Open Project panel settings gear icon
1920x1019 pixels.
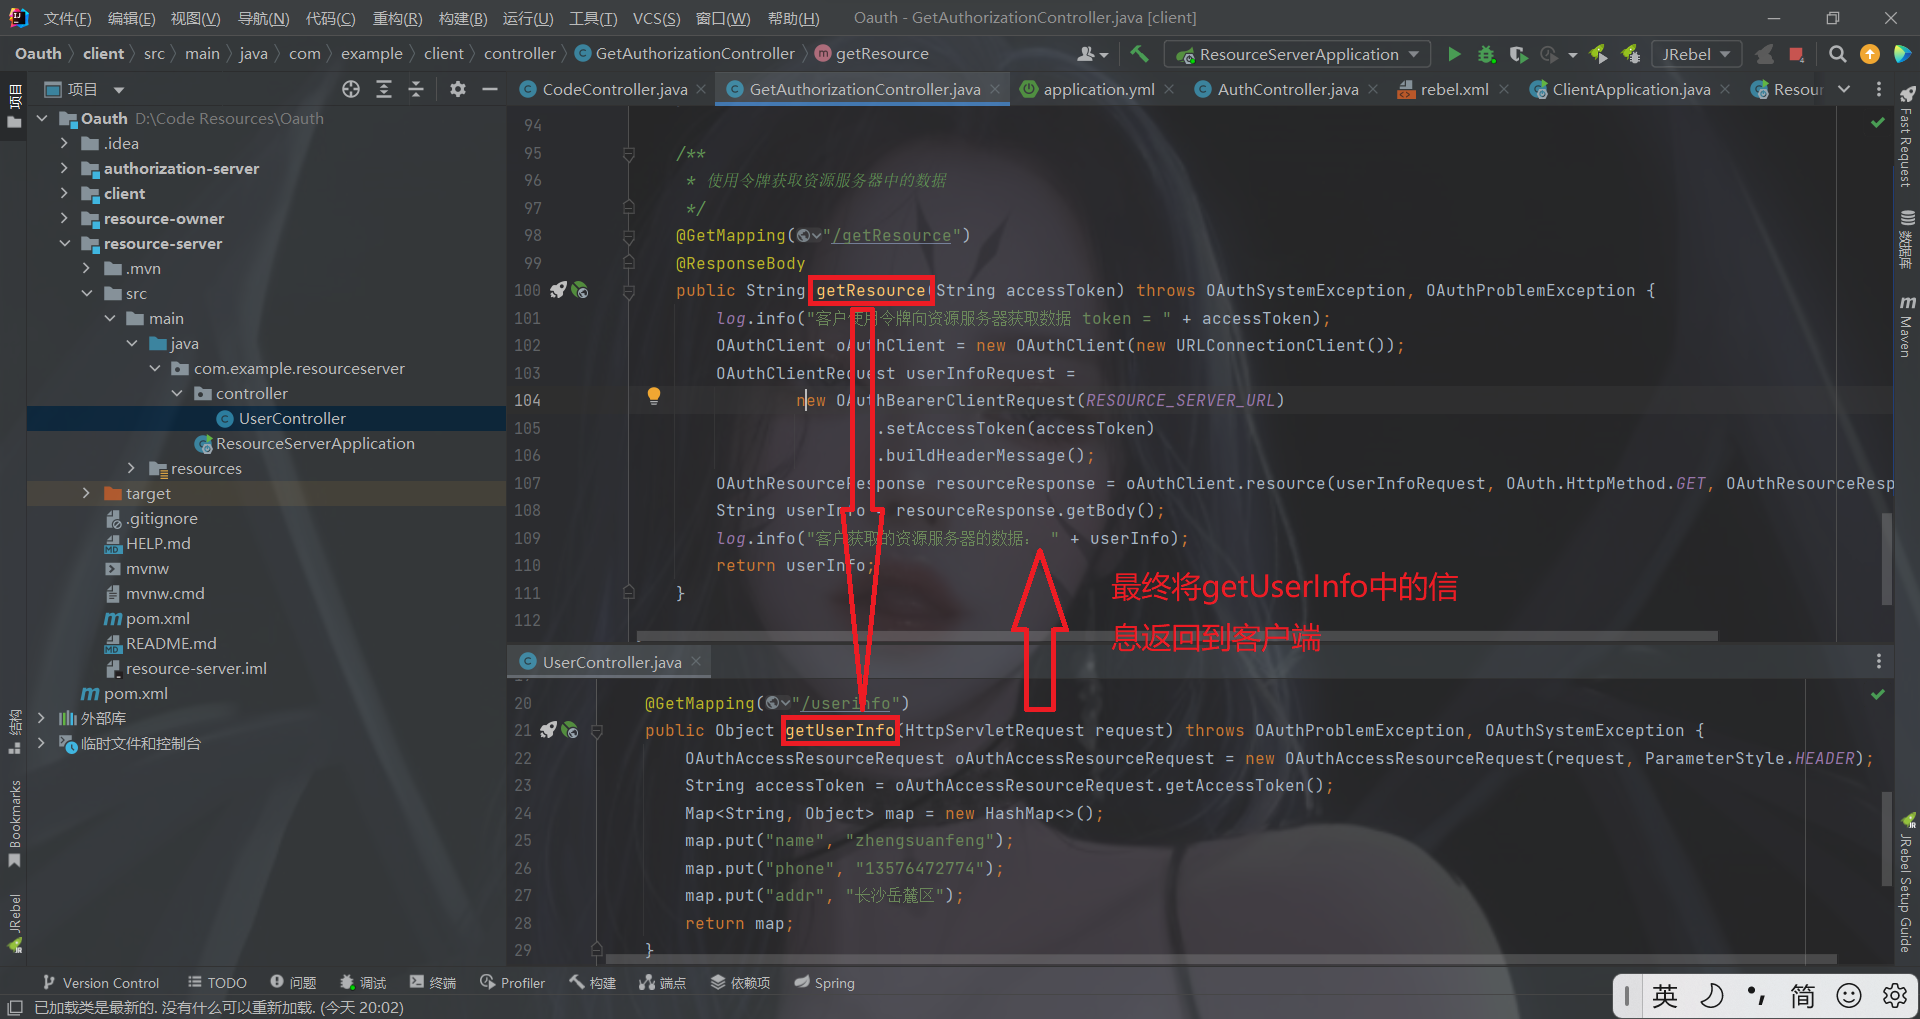point(458,89)
